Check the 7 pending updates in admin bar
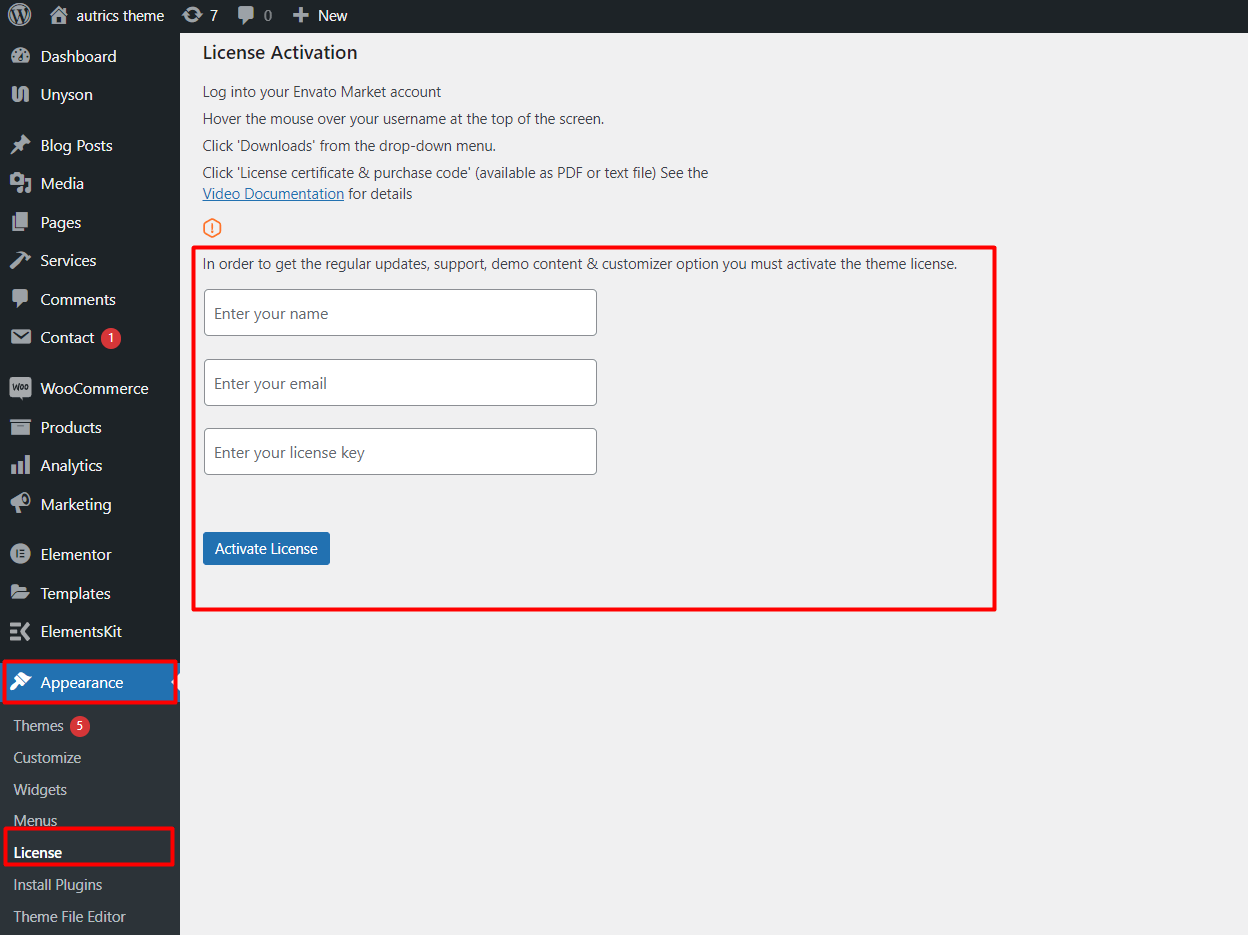This screenshot has height=935, width=1248. pyautogui.click(x=200, y=15)
